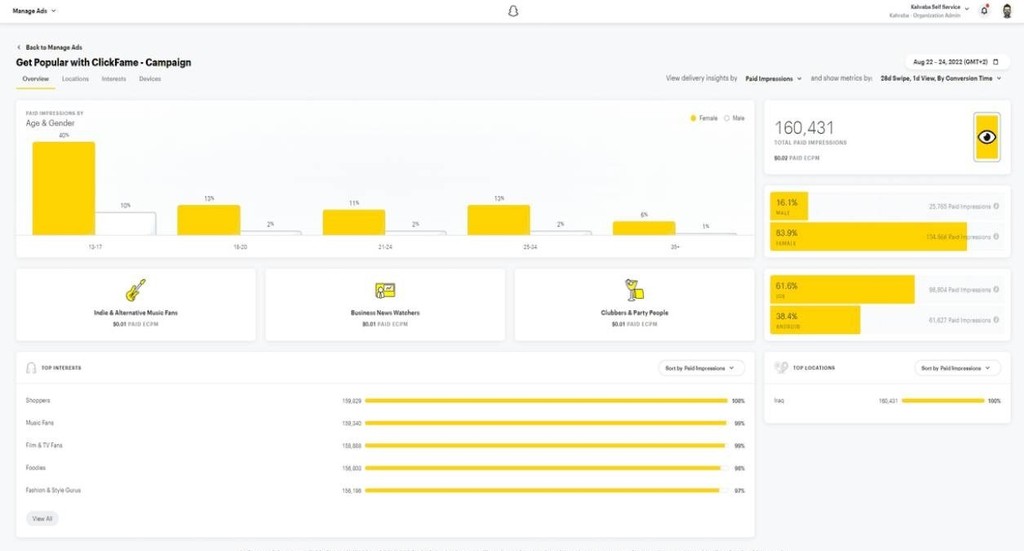Switch to the Locations tab
The width and height of the screenshot is (1024, 551).
(75, 79)
